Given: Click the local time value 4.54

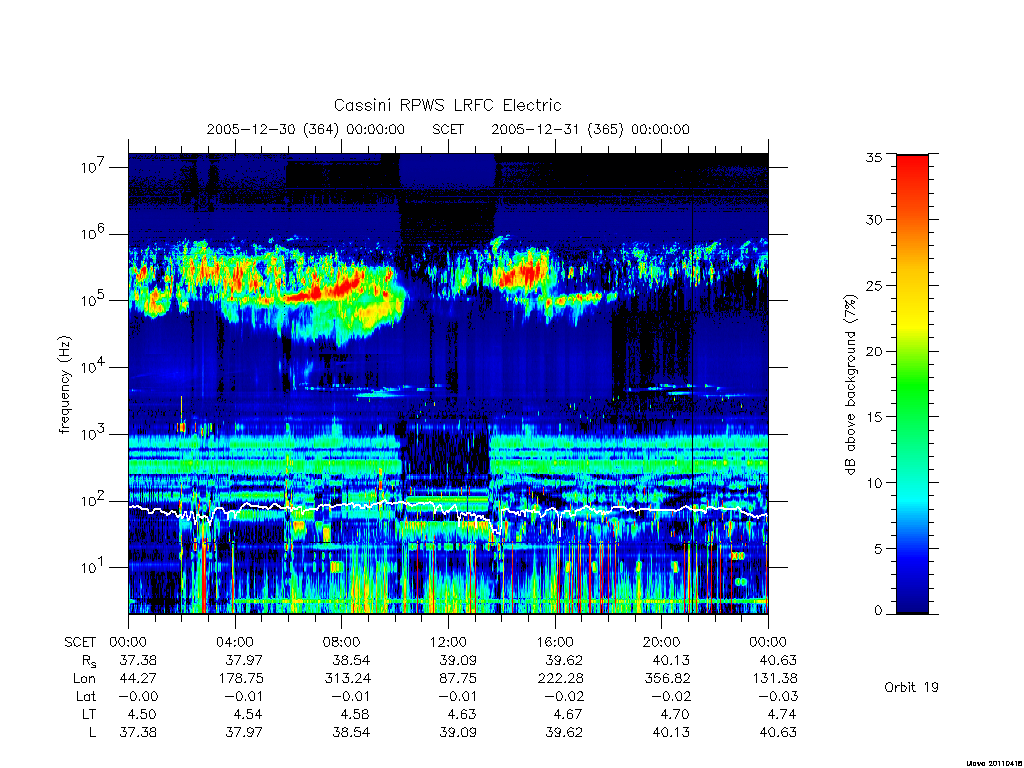Looking at the screenshot, I should click(x=249, y=714).
